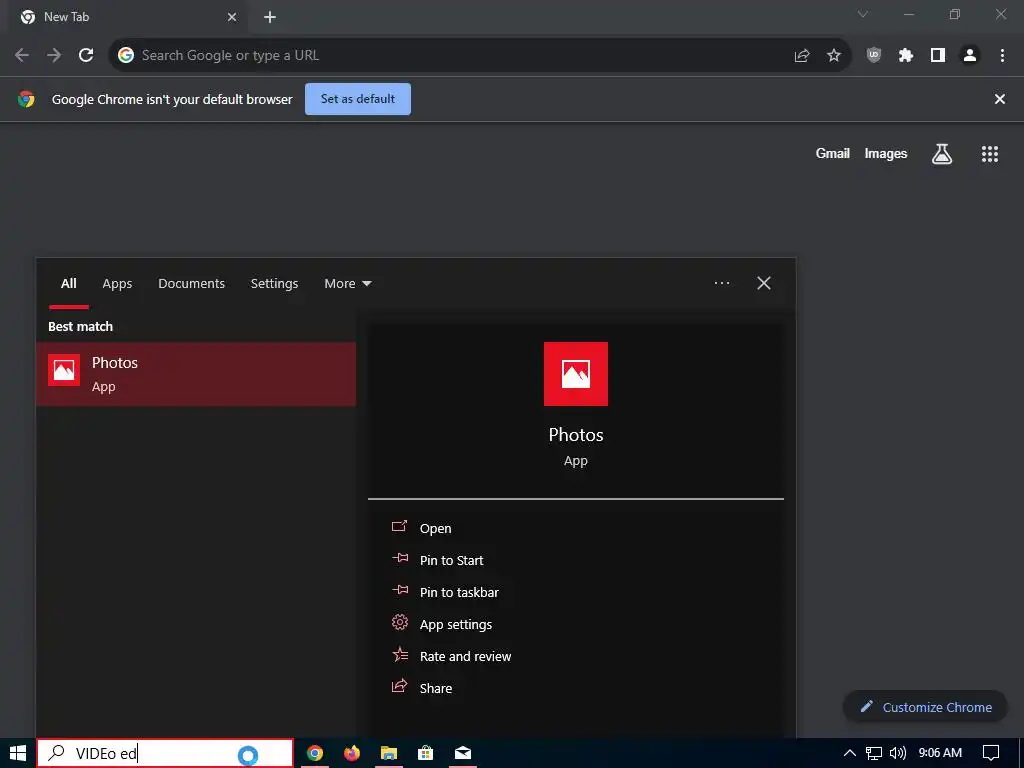
Task: Open search options ellipsis menu
Action: click(722, 283)
